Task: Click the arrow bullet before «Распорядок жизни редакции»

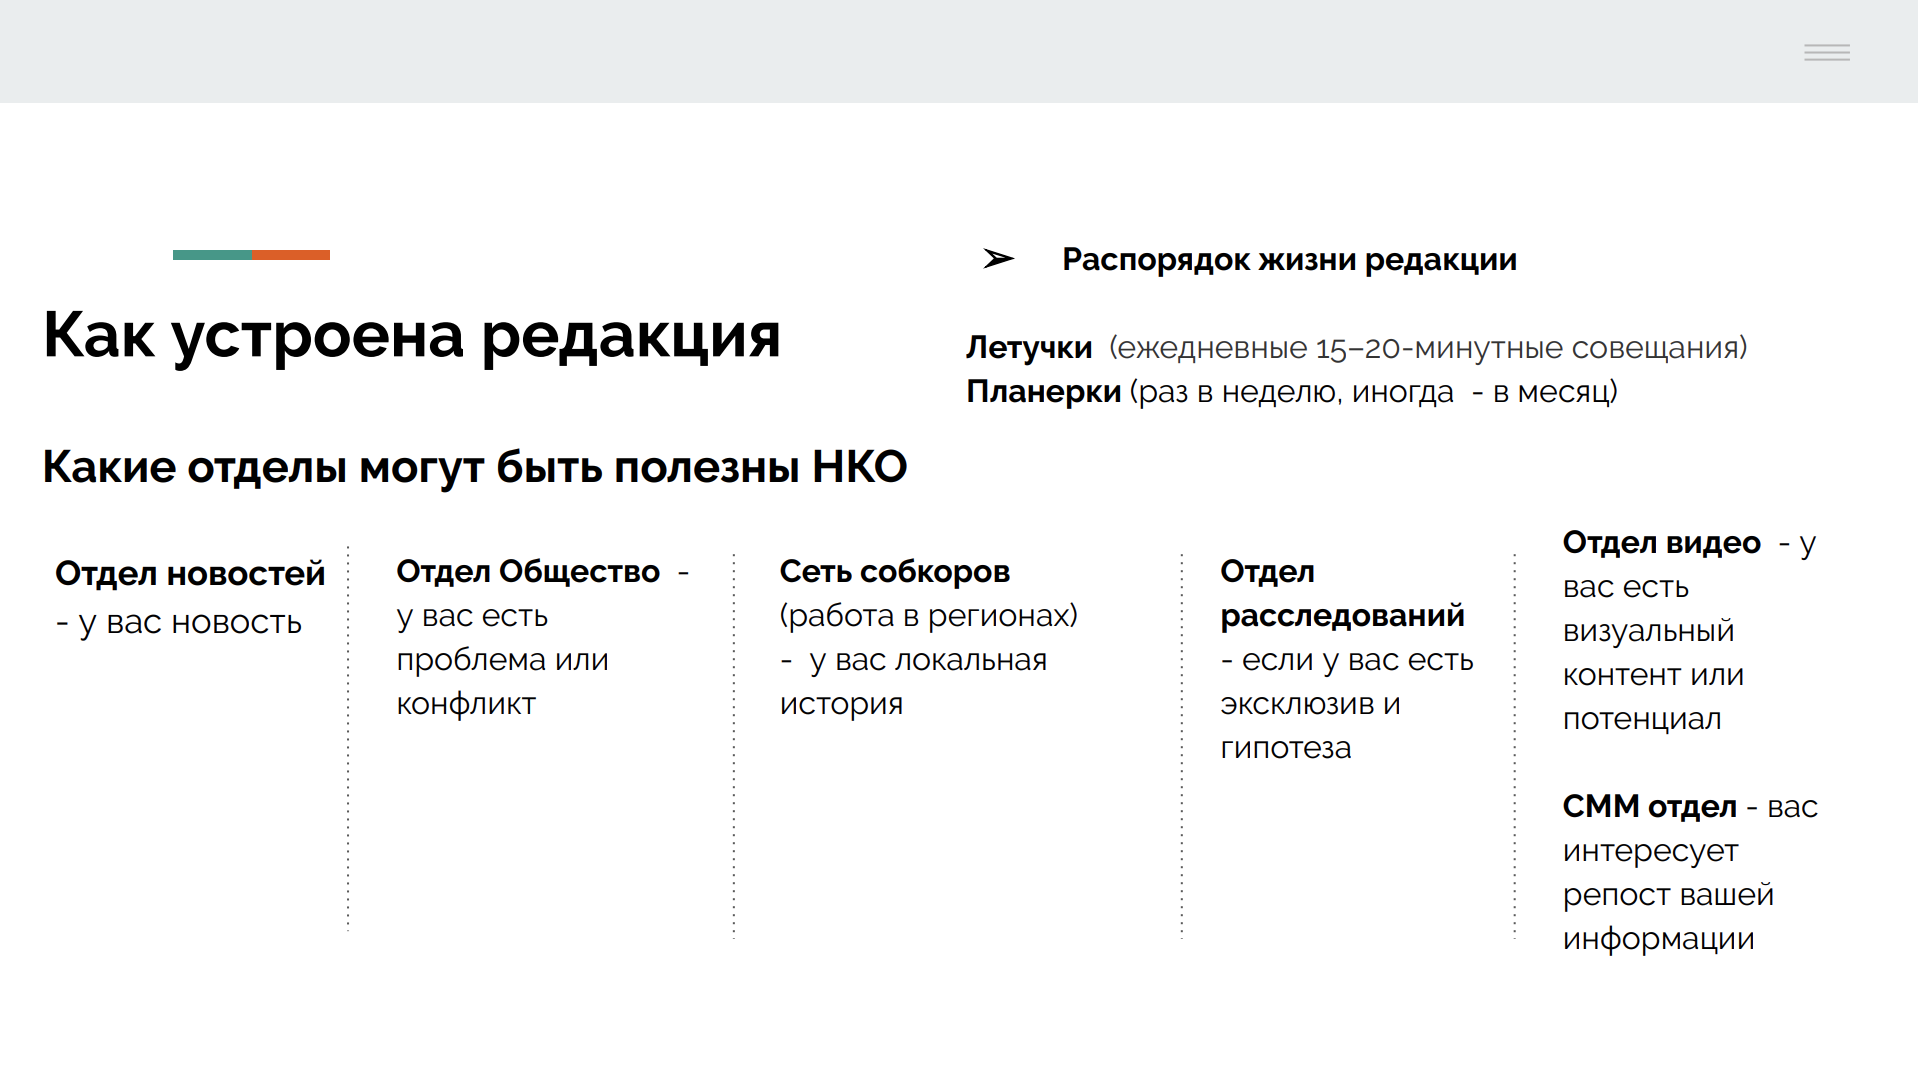Action: (x=997, y=258)
